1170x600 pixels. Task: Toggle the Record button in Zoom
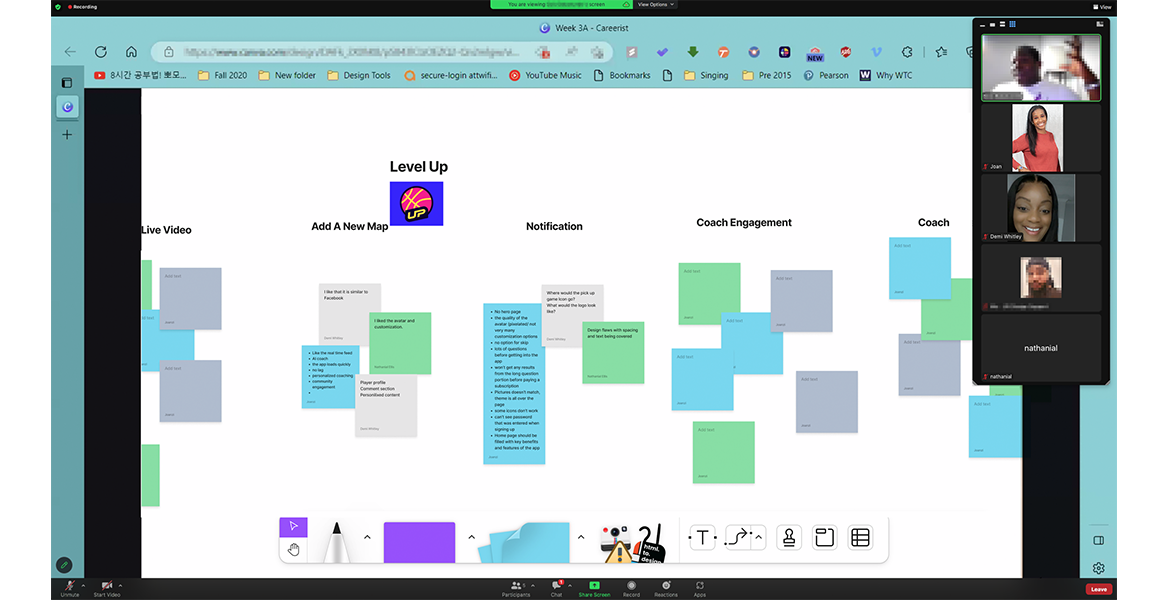coord(631,586)
